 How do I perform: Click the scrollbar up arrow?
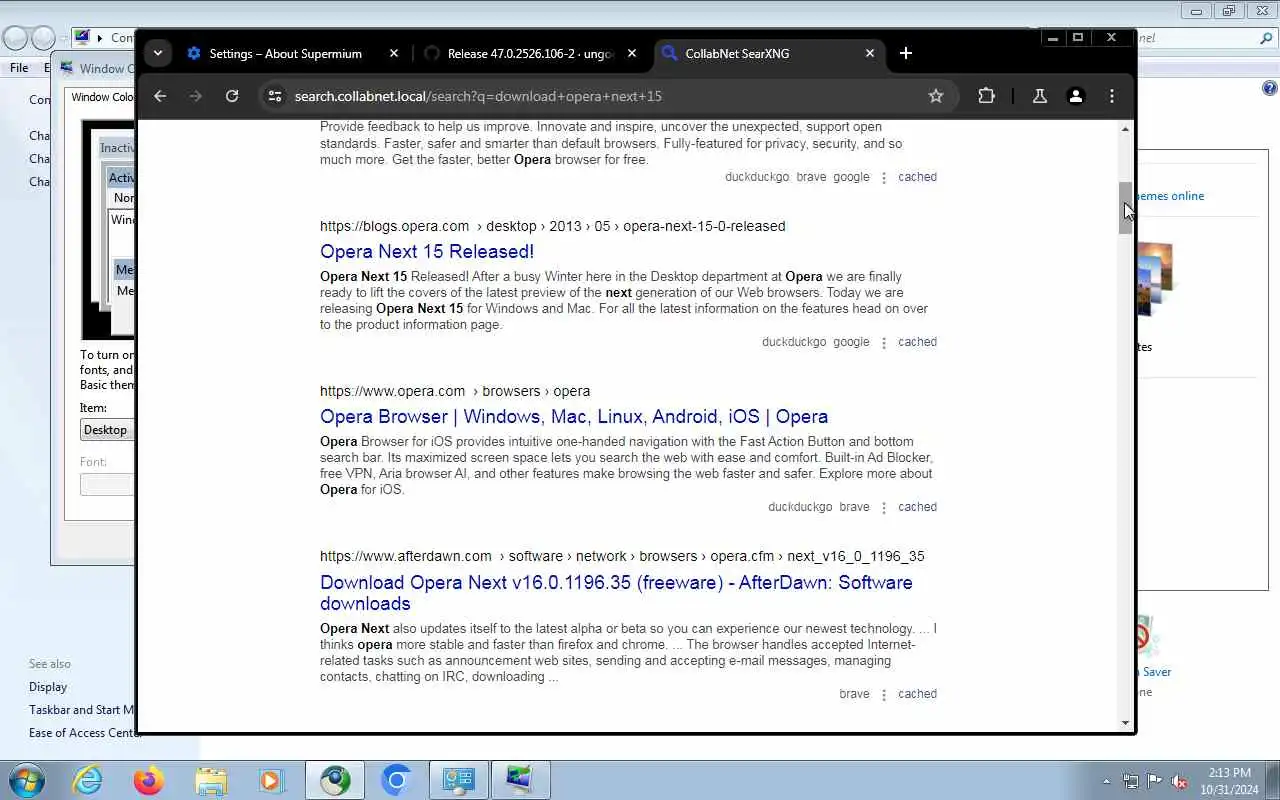coord(1125,129)
